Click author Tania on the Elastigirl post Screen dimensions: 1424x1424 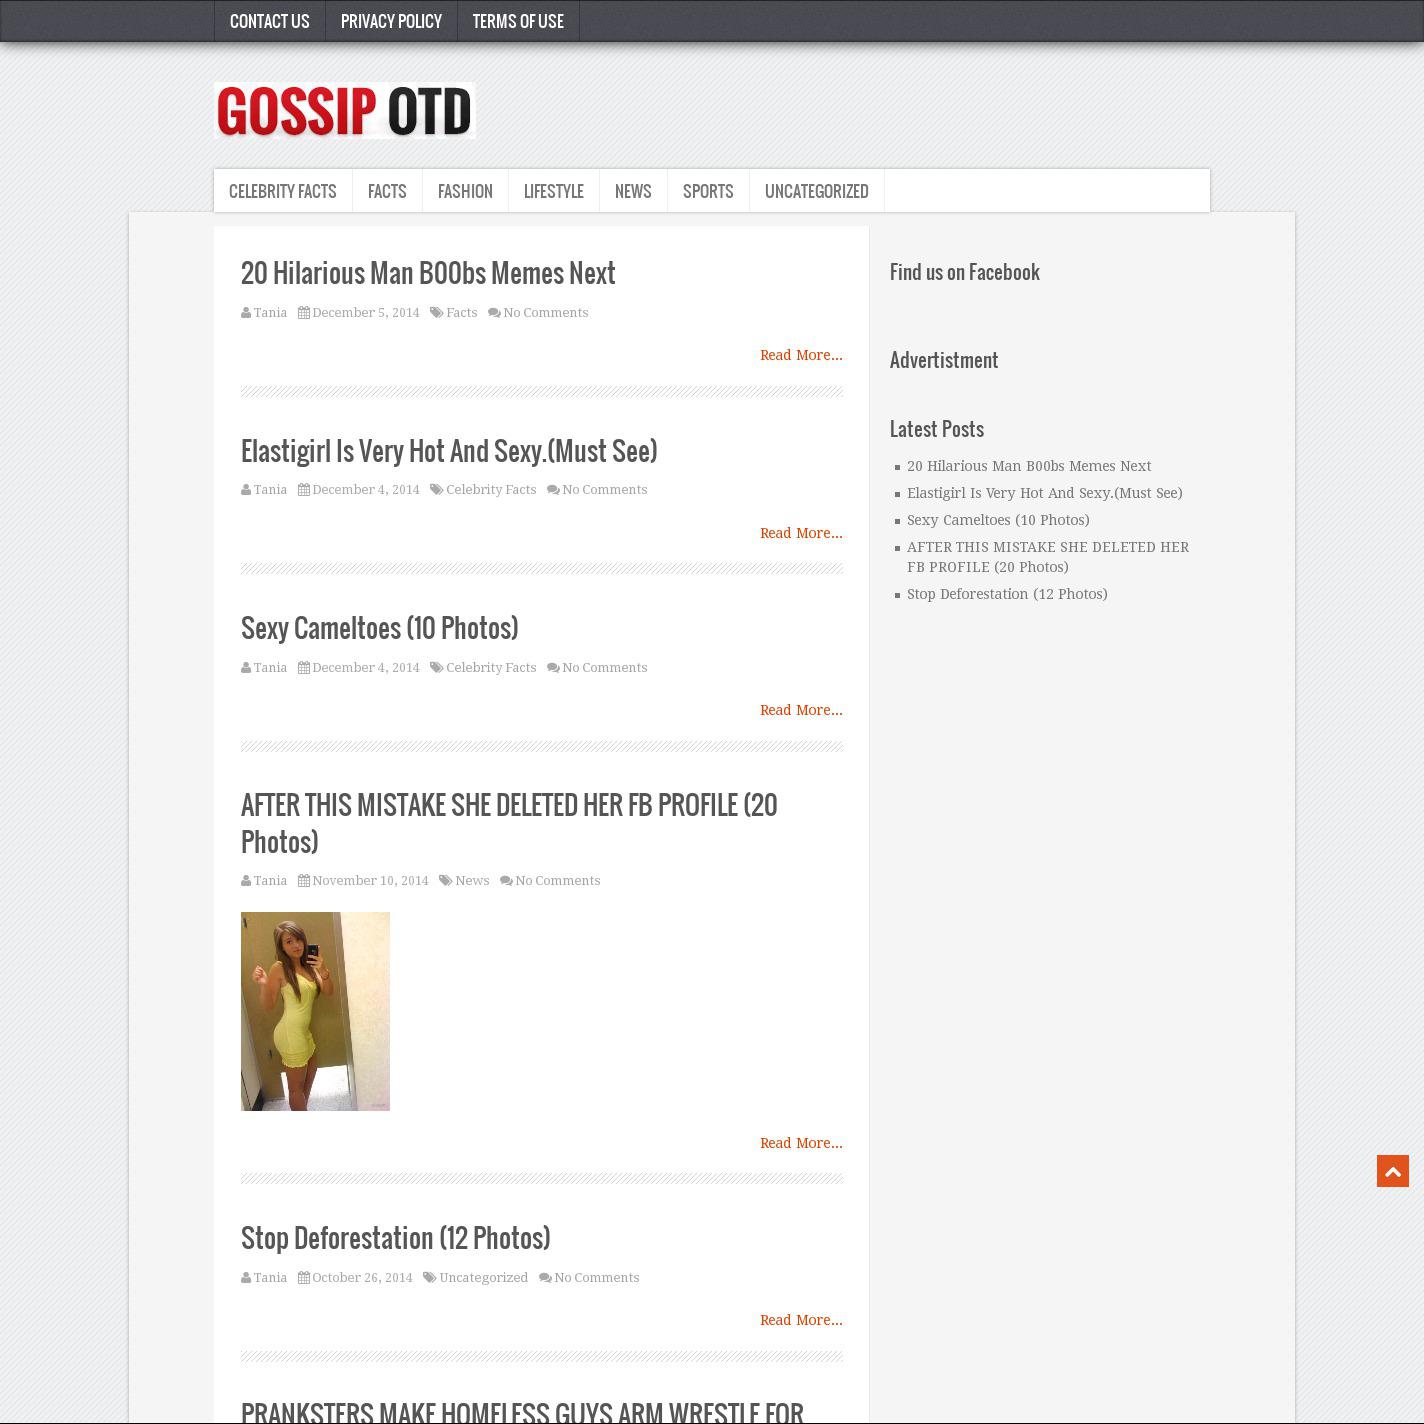point(270,490)
